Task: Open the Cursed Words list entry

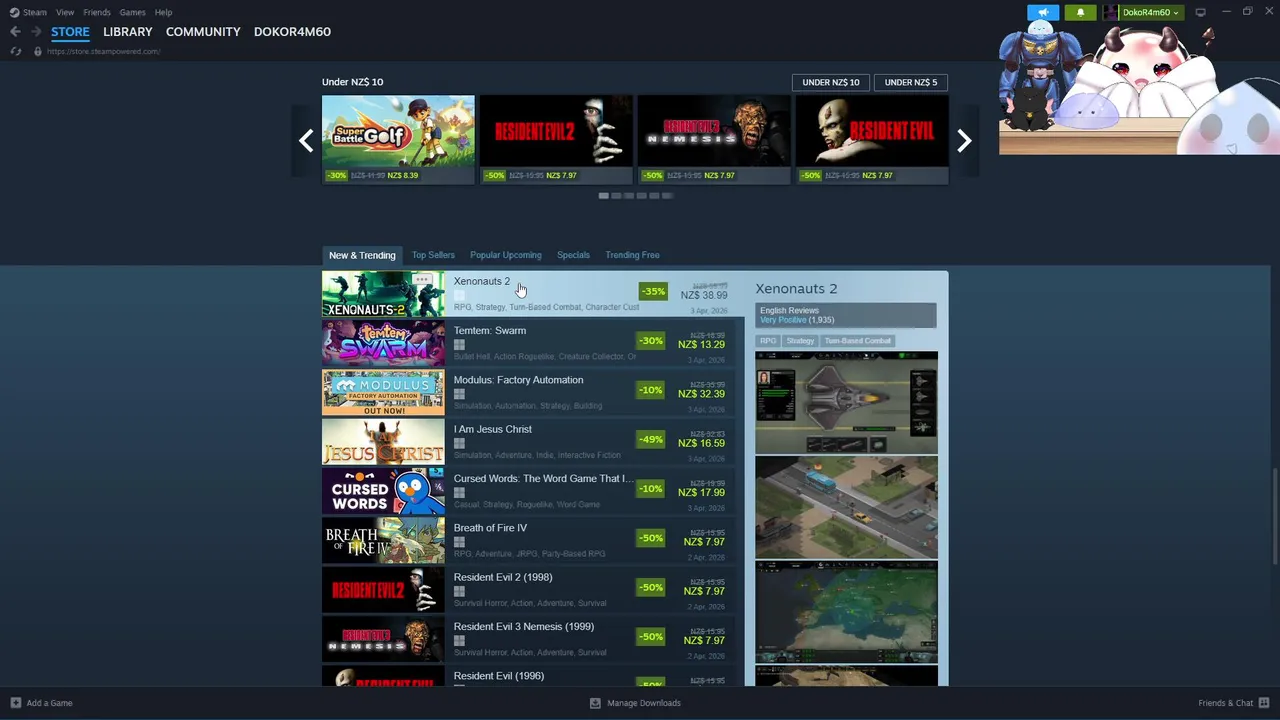Action: 528,491
